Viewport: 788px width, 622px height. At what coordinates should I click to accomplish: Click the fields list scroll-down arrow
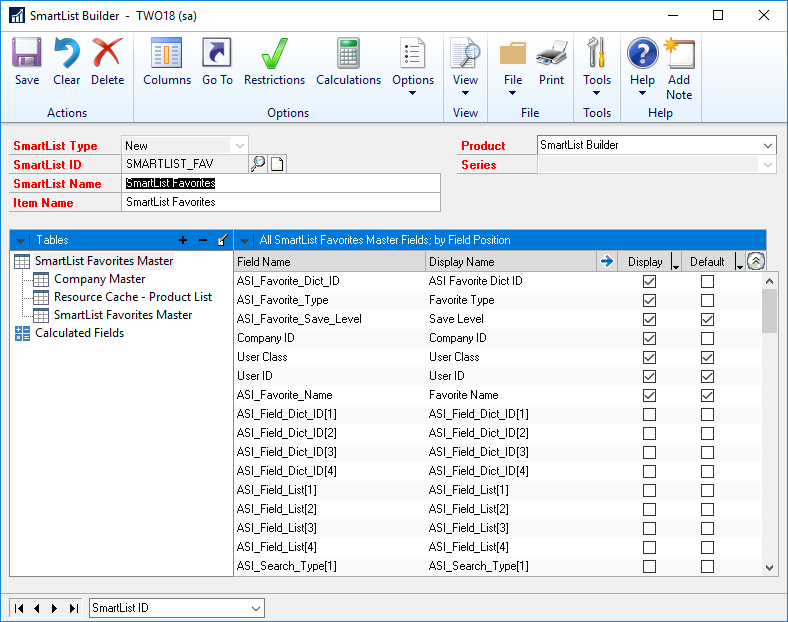coord(769,568)
